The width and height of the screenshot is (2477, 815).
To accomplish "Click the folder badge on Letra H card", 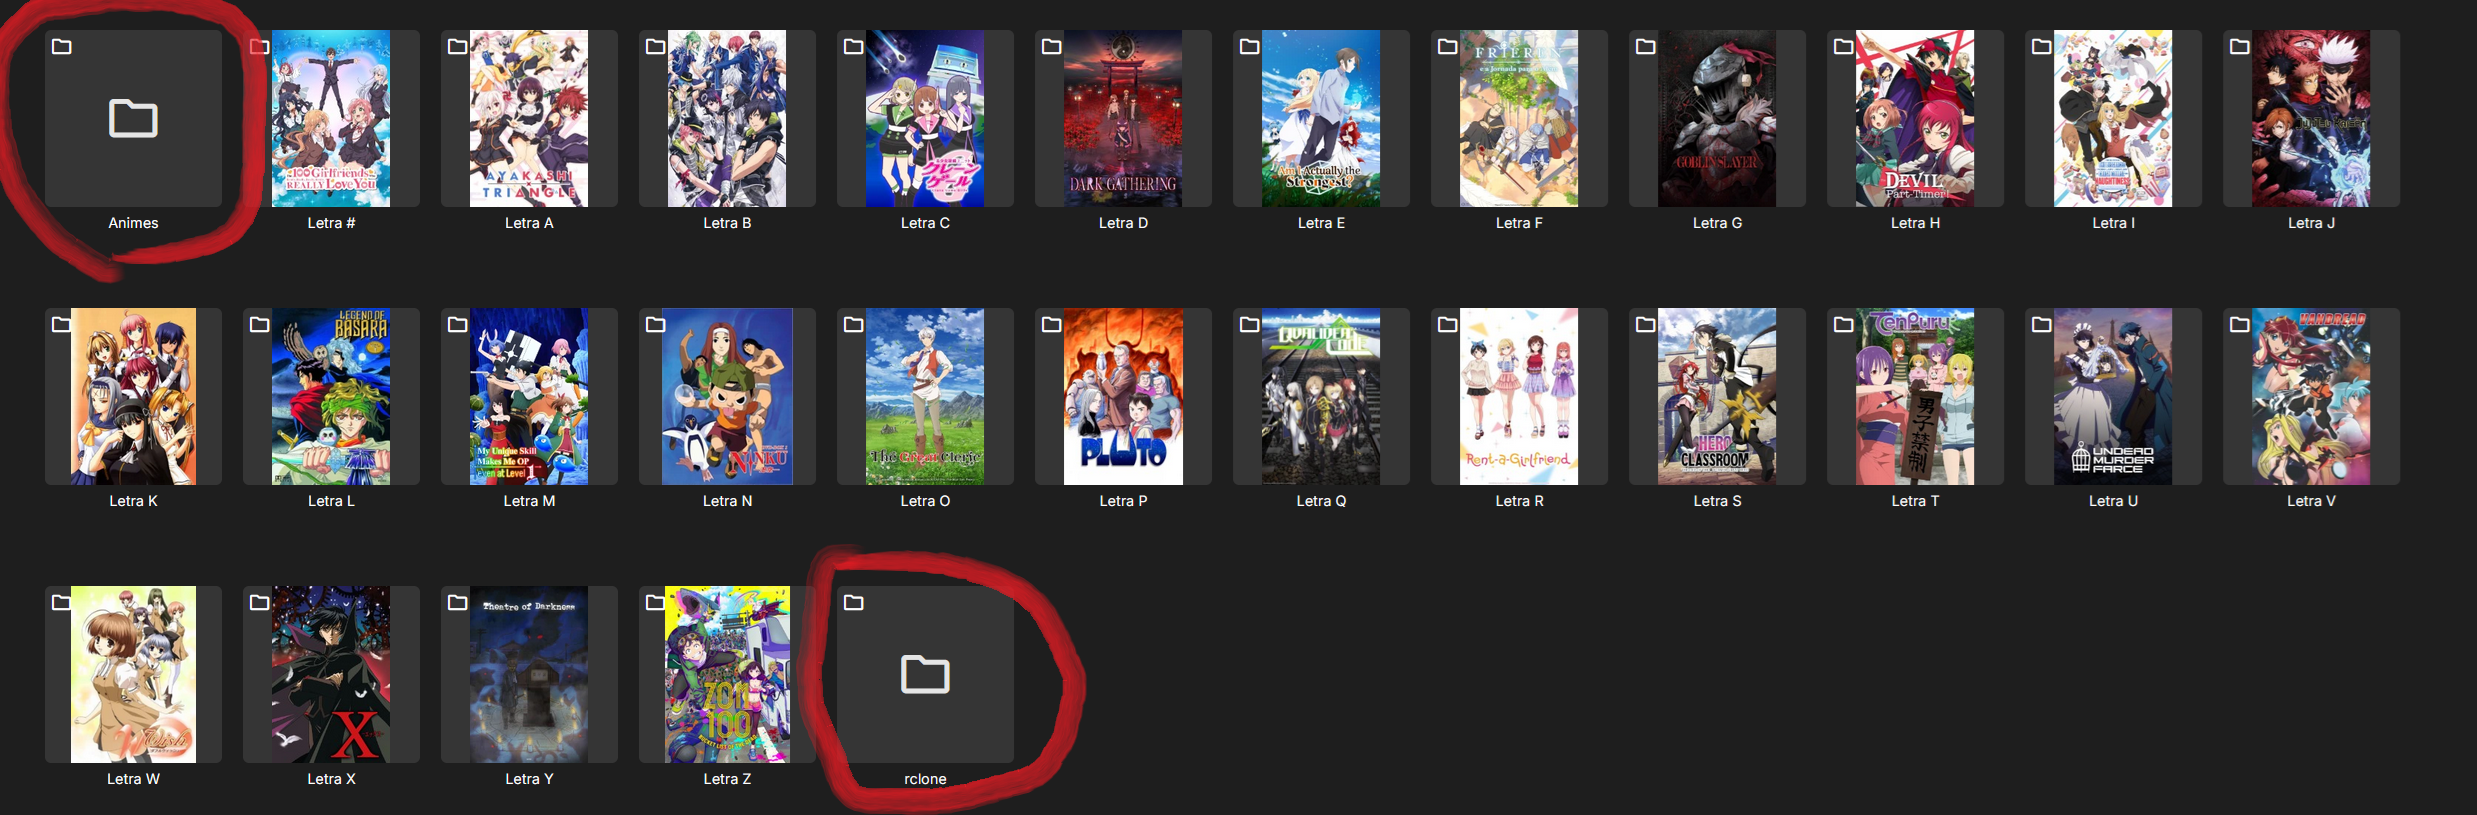I will tap(1843, 46).
